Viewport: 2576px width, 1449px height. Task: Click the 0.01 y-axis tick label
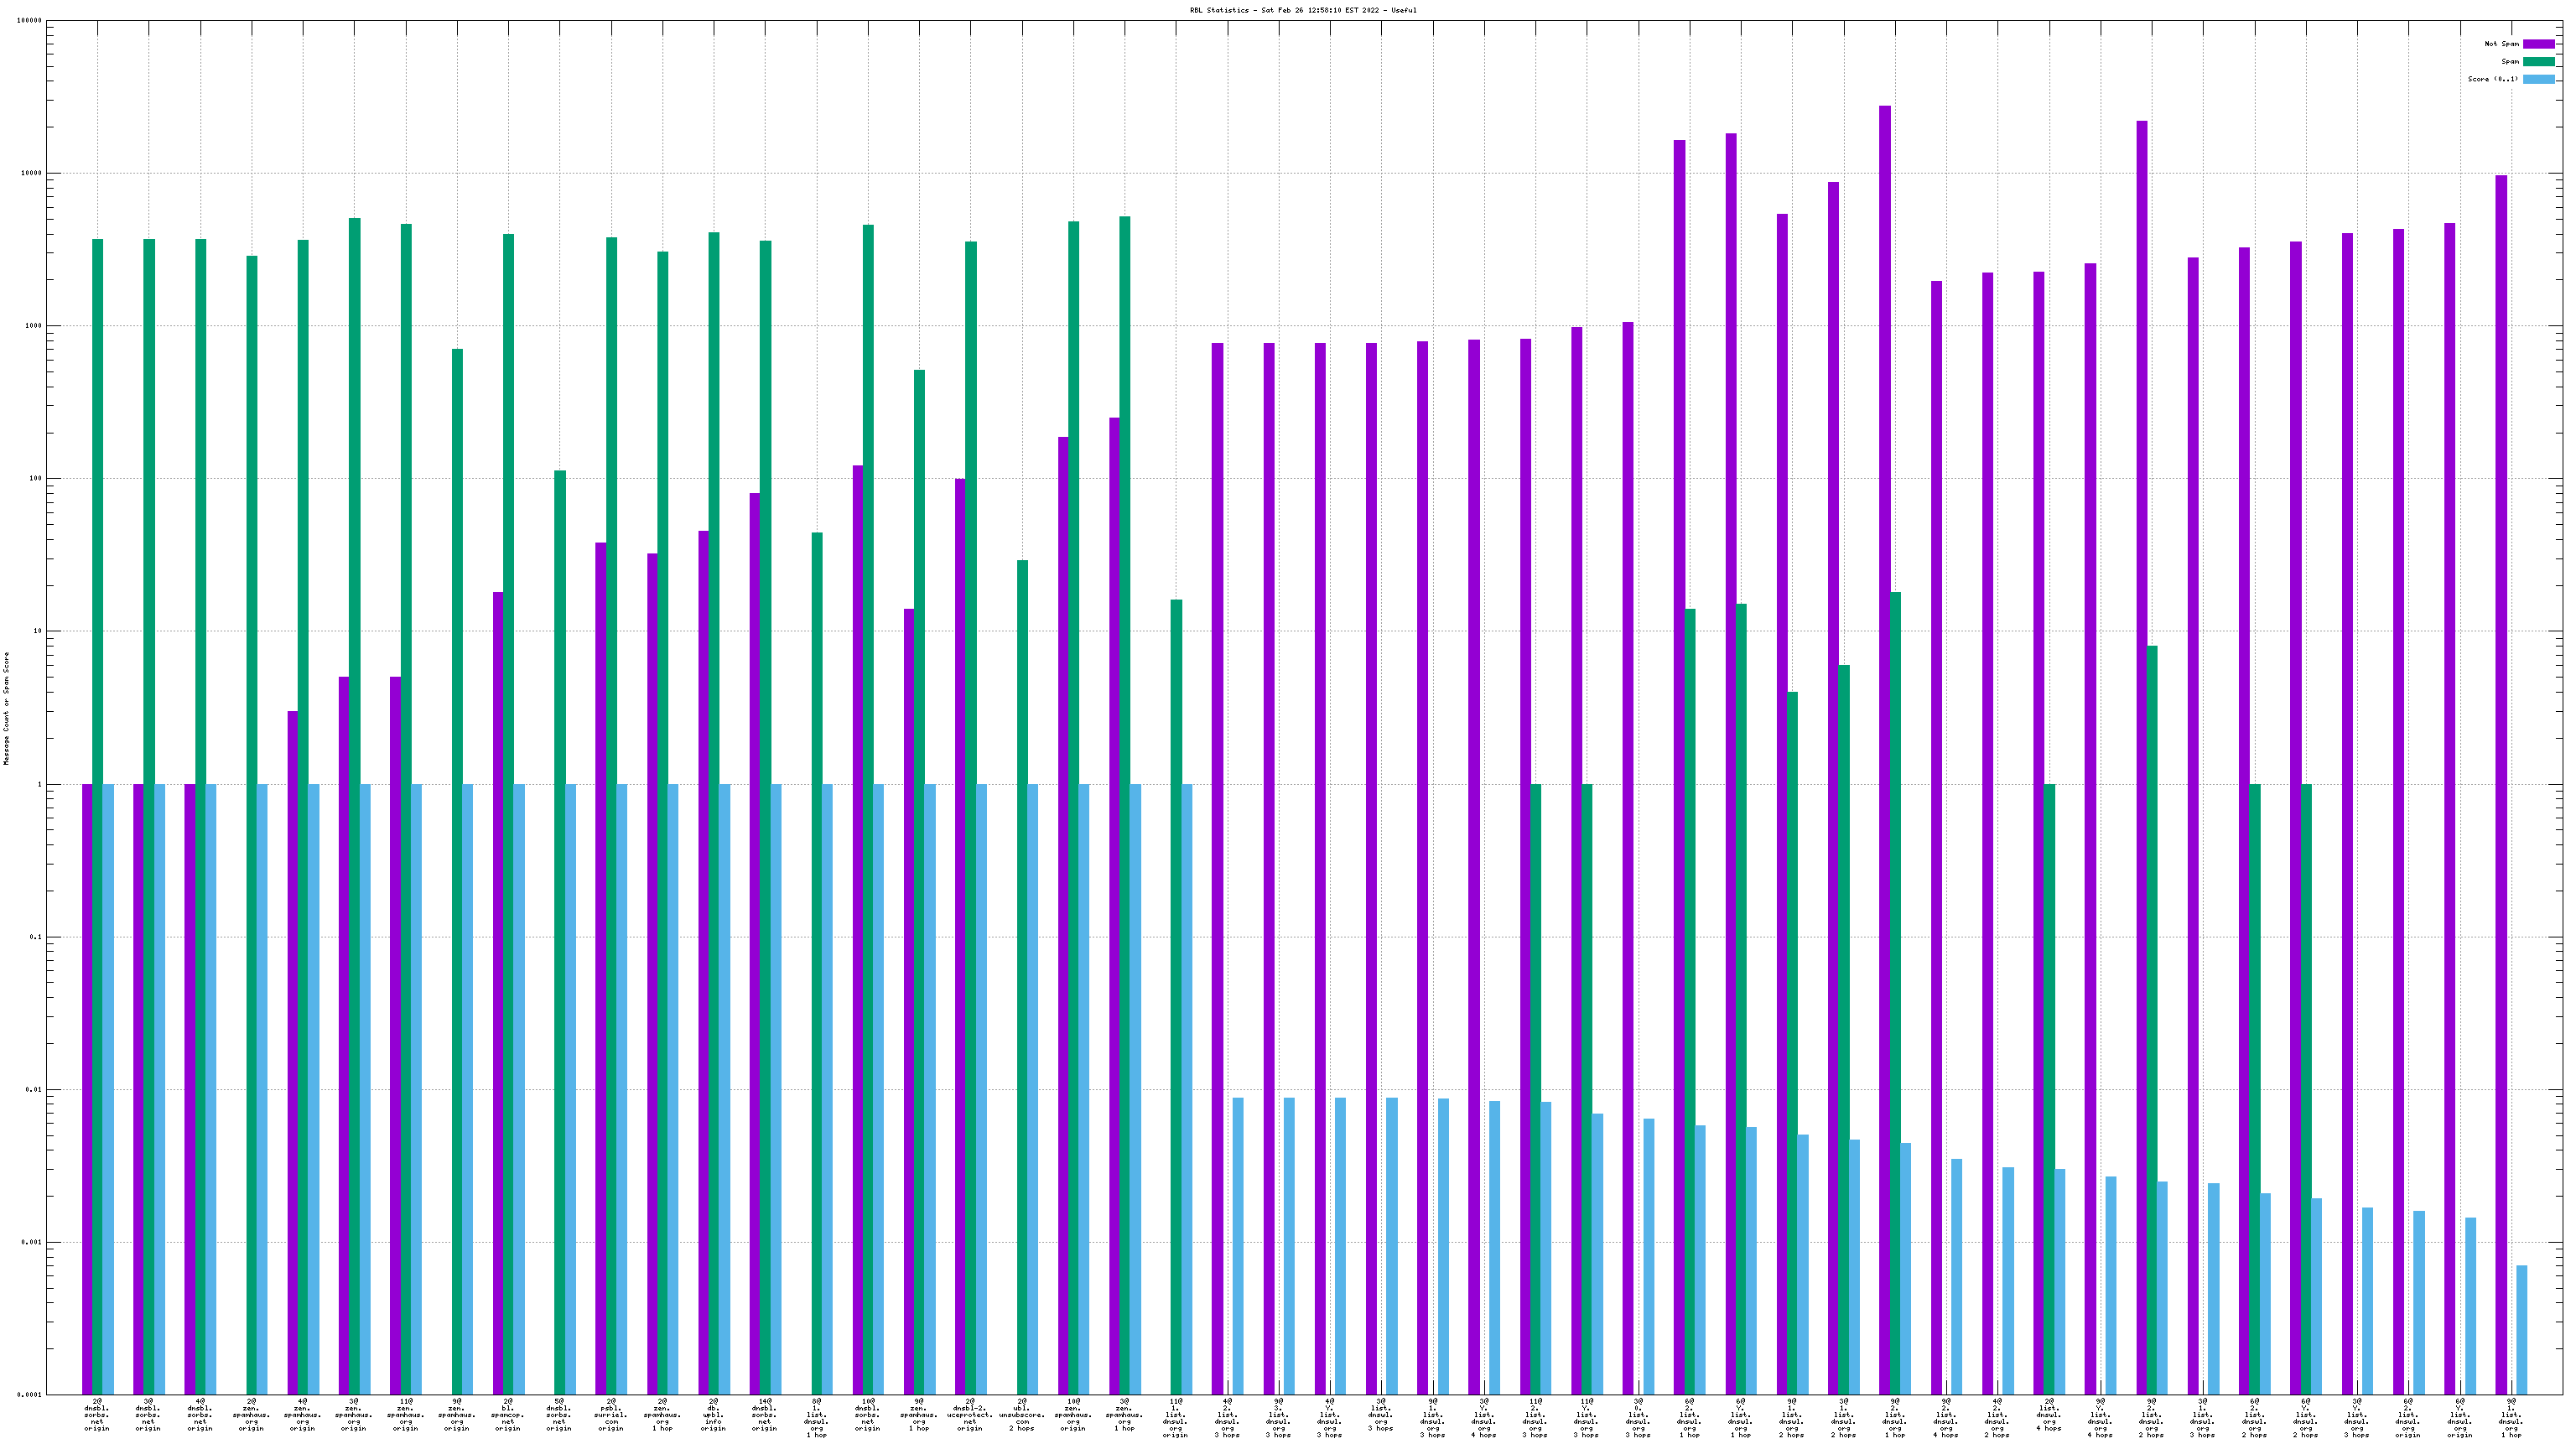click(x=34, y=1090)
